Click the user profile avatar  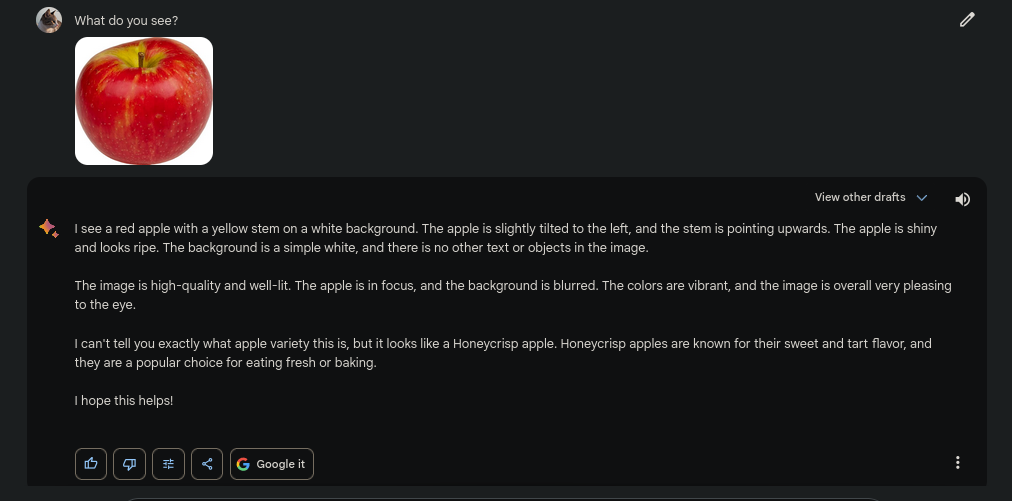pyautogui.click(x=49, y=20)
